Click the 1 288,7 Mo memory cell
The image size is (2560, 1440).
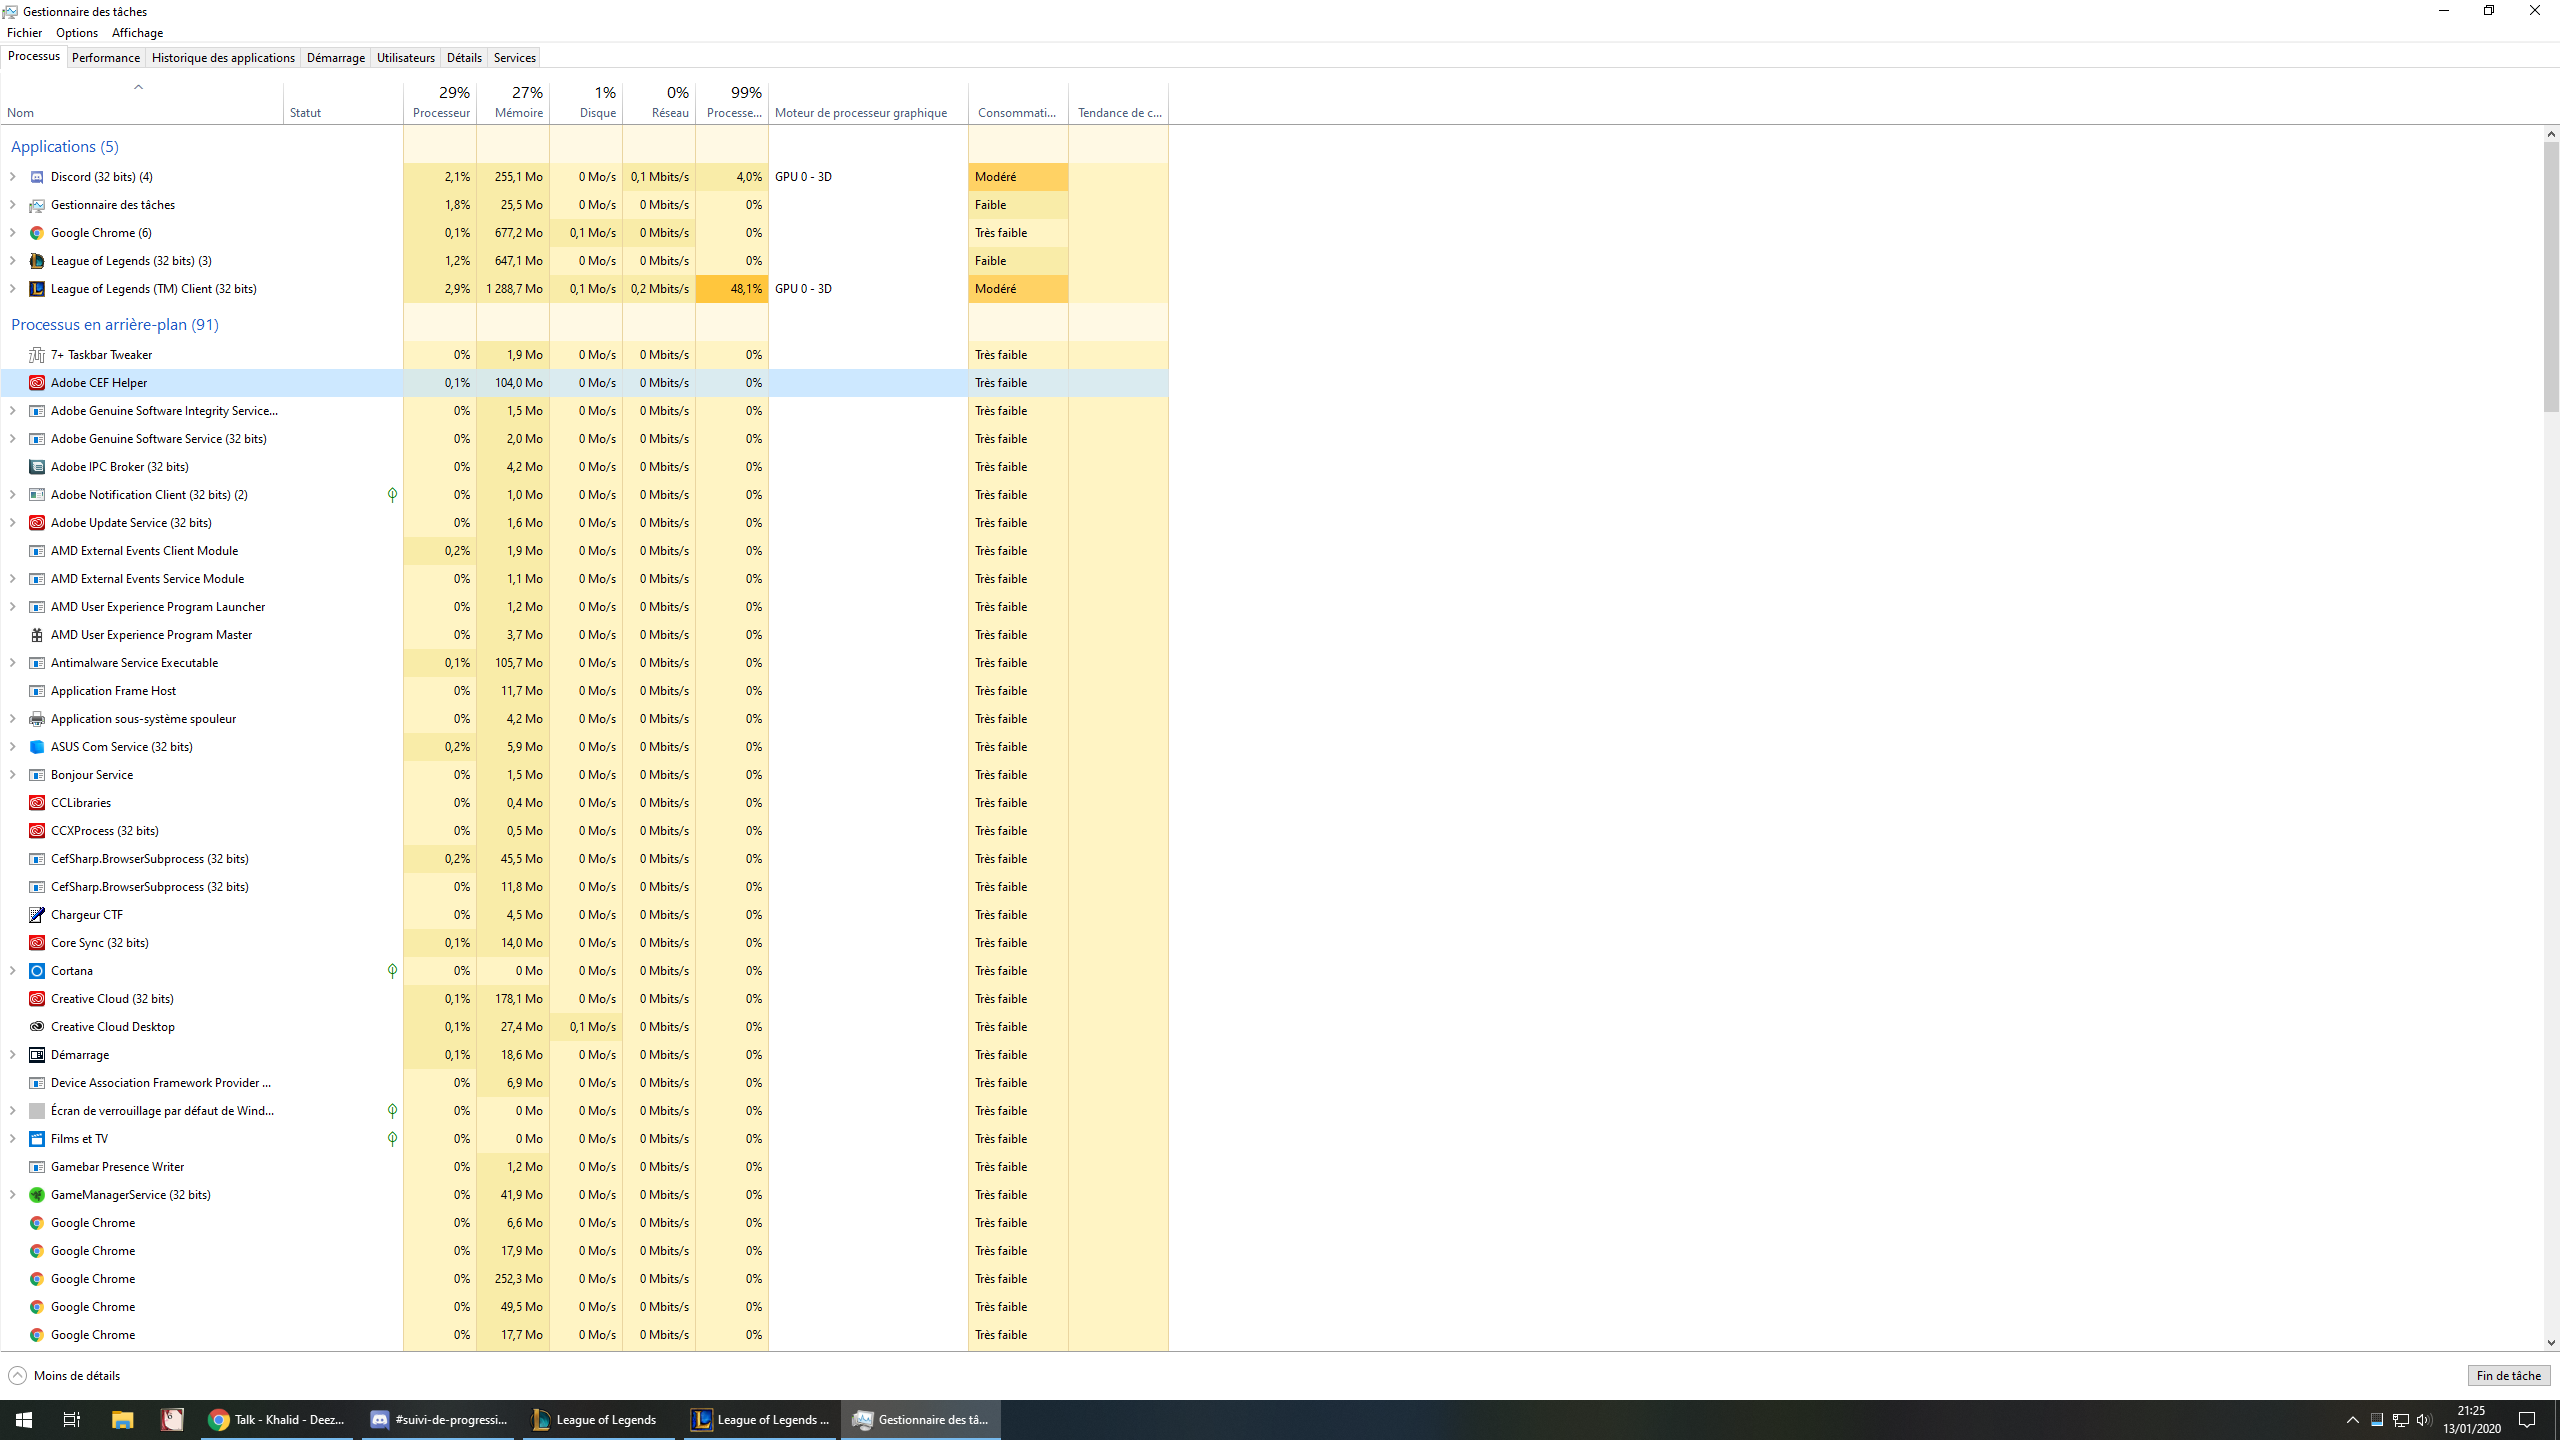513,289
